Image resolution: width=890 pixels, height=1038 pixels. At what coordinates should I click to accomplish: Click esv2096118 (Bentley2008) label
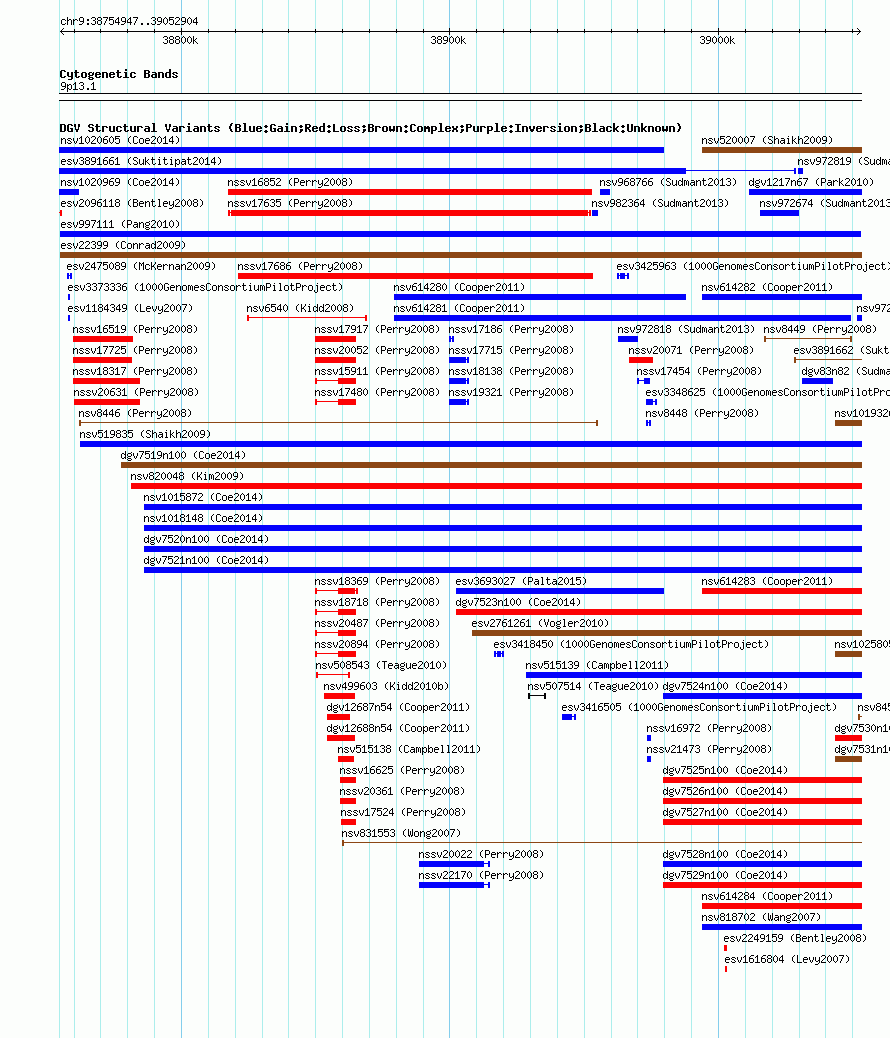pos(132,204)
